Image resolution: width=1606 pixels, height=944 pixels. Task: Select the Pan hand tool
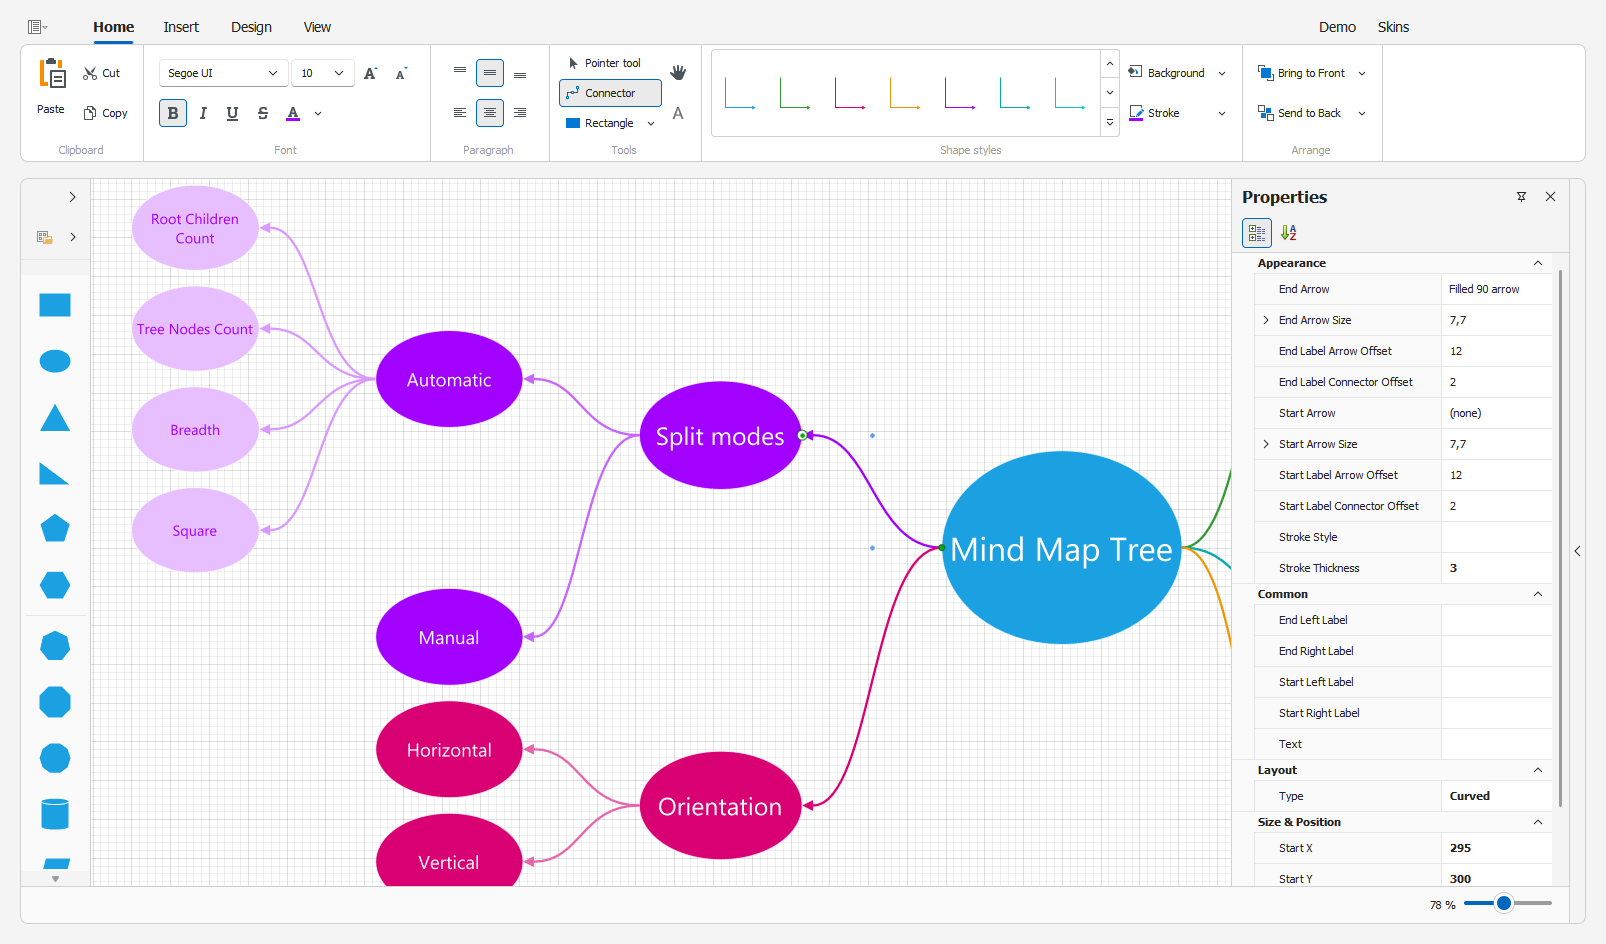point(678,72)
